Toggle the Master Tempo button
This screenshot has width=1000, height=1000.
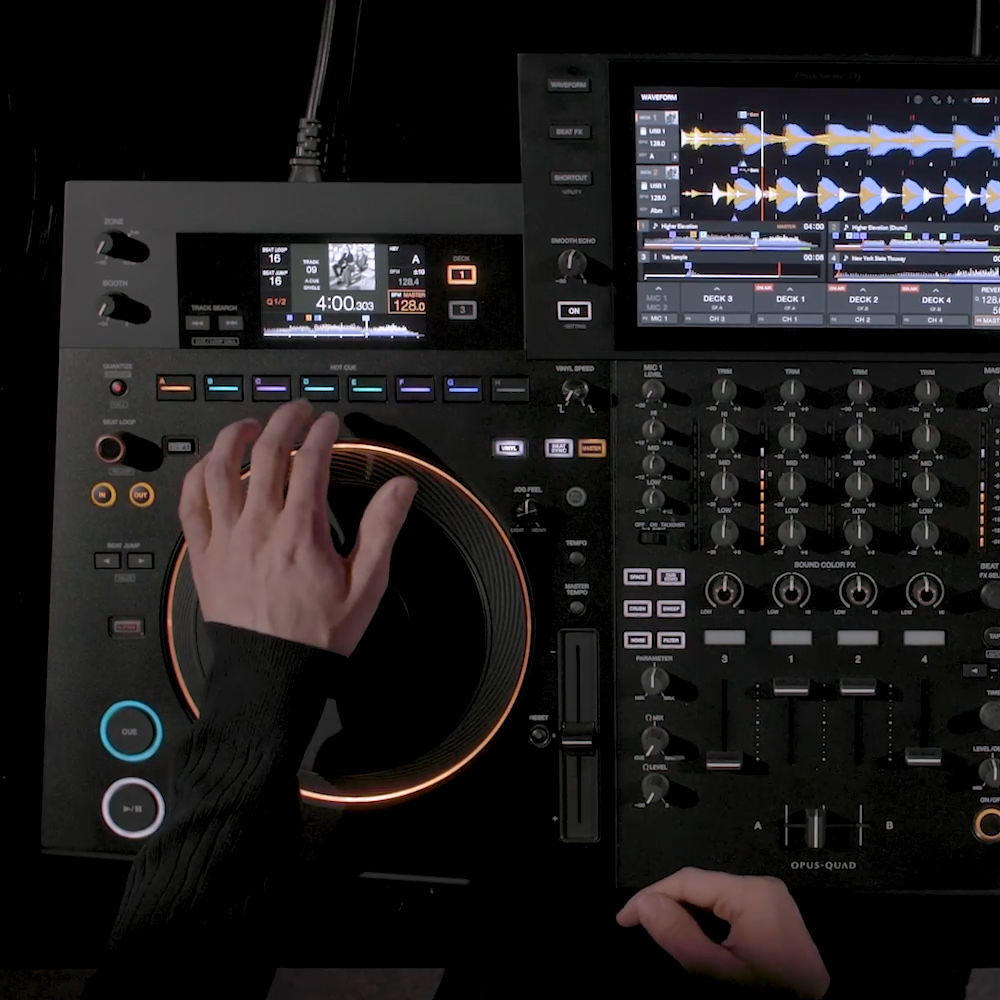click(577, 608)
